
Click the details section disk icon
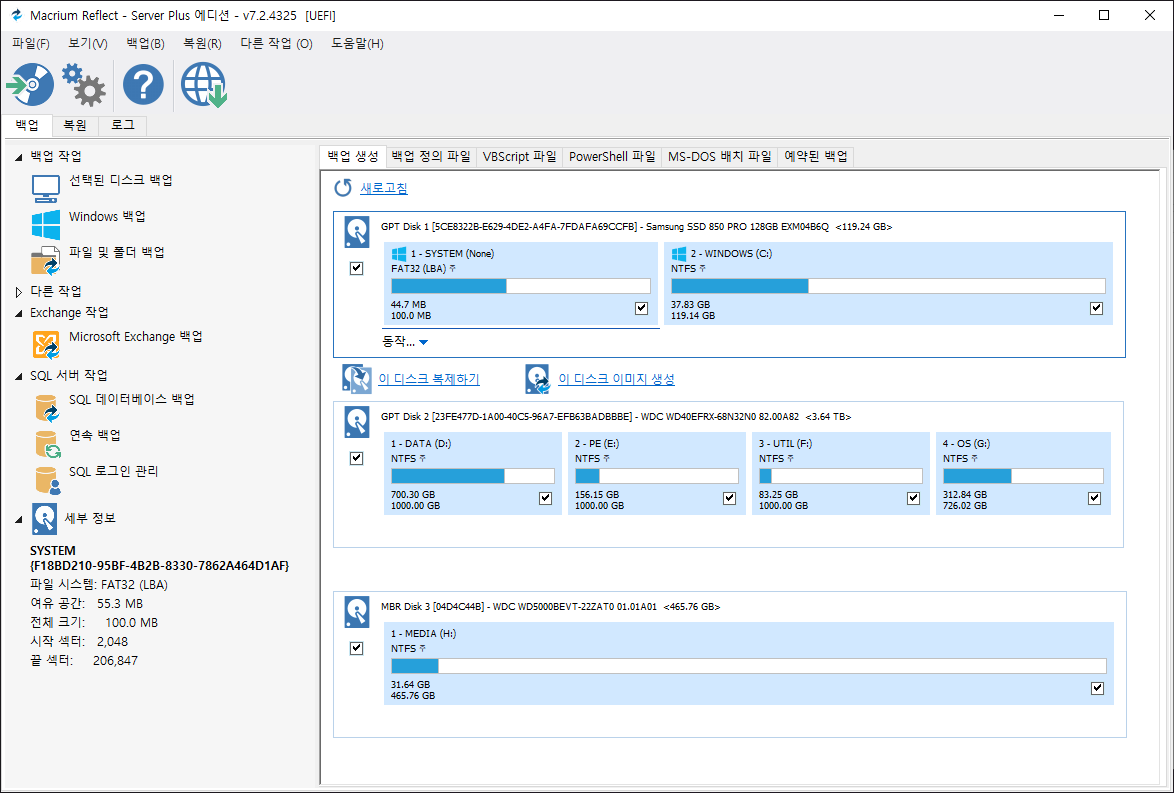pos(45,518)
